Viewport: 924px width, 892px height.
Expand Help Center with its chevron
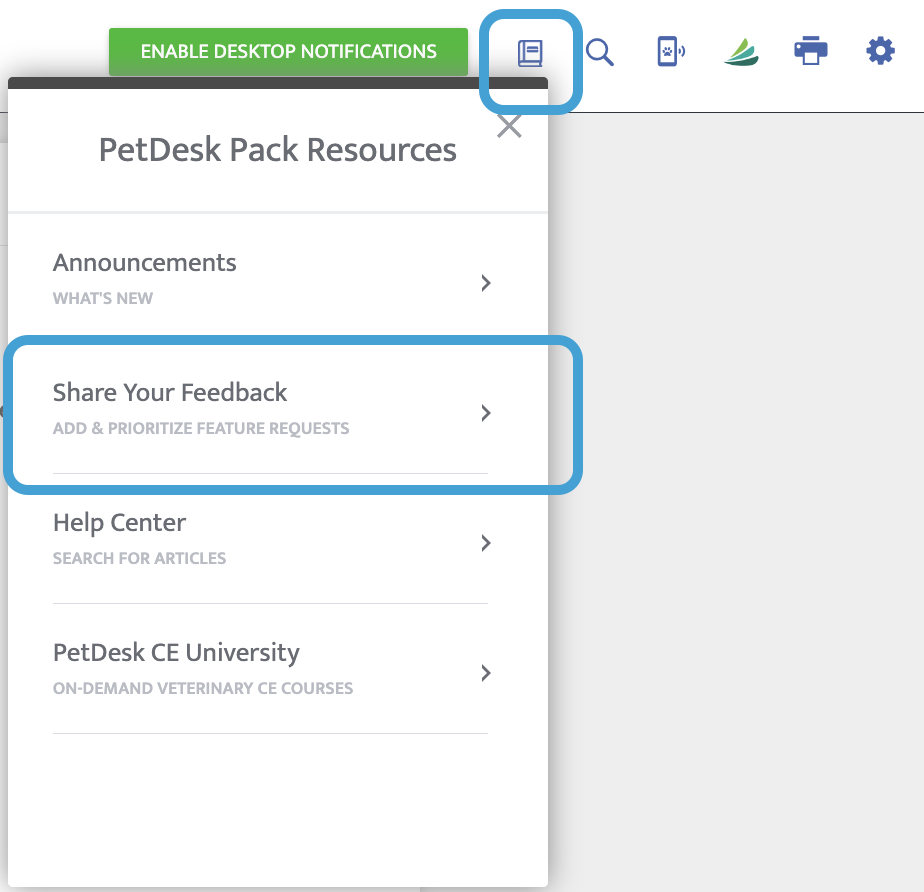pos(486,543)
